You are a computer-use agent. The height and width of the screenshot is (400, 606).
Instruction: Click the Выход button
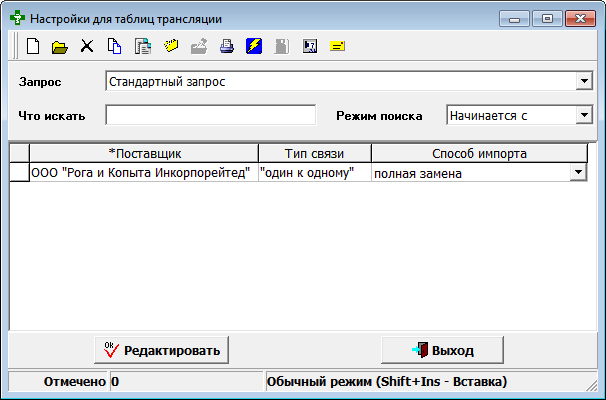coord(443,350)
